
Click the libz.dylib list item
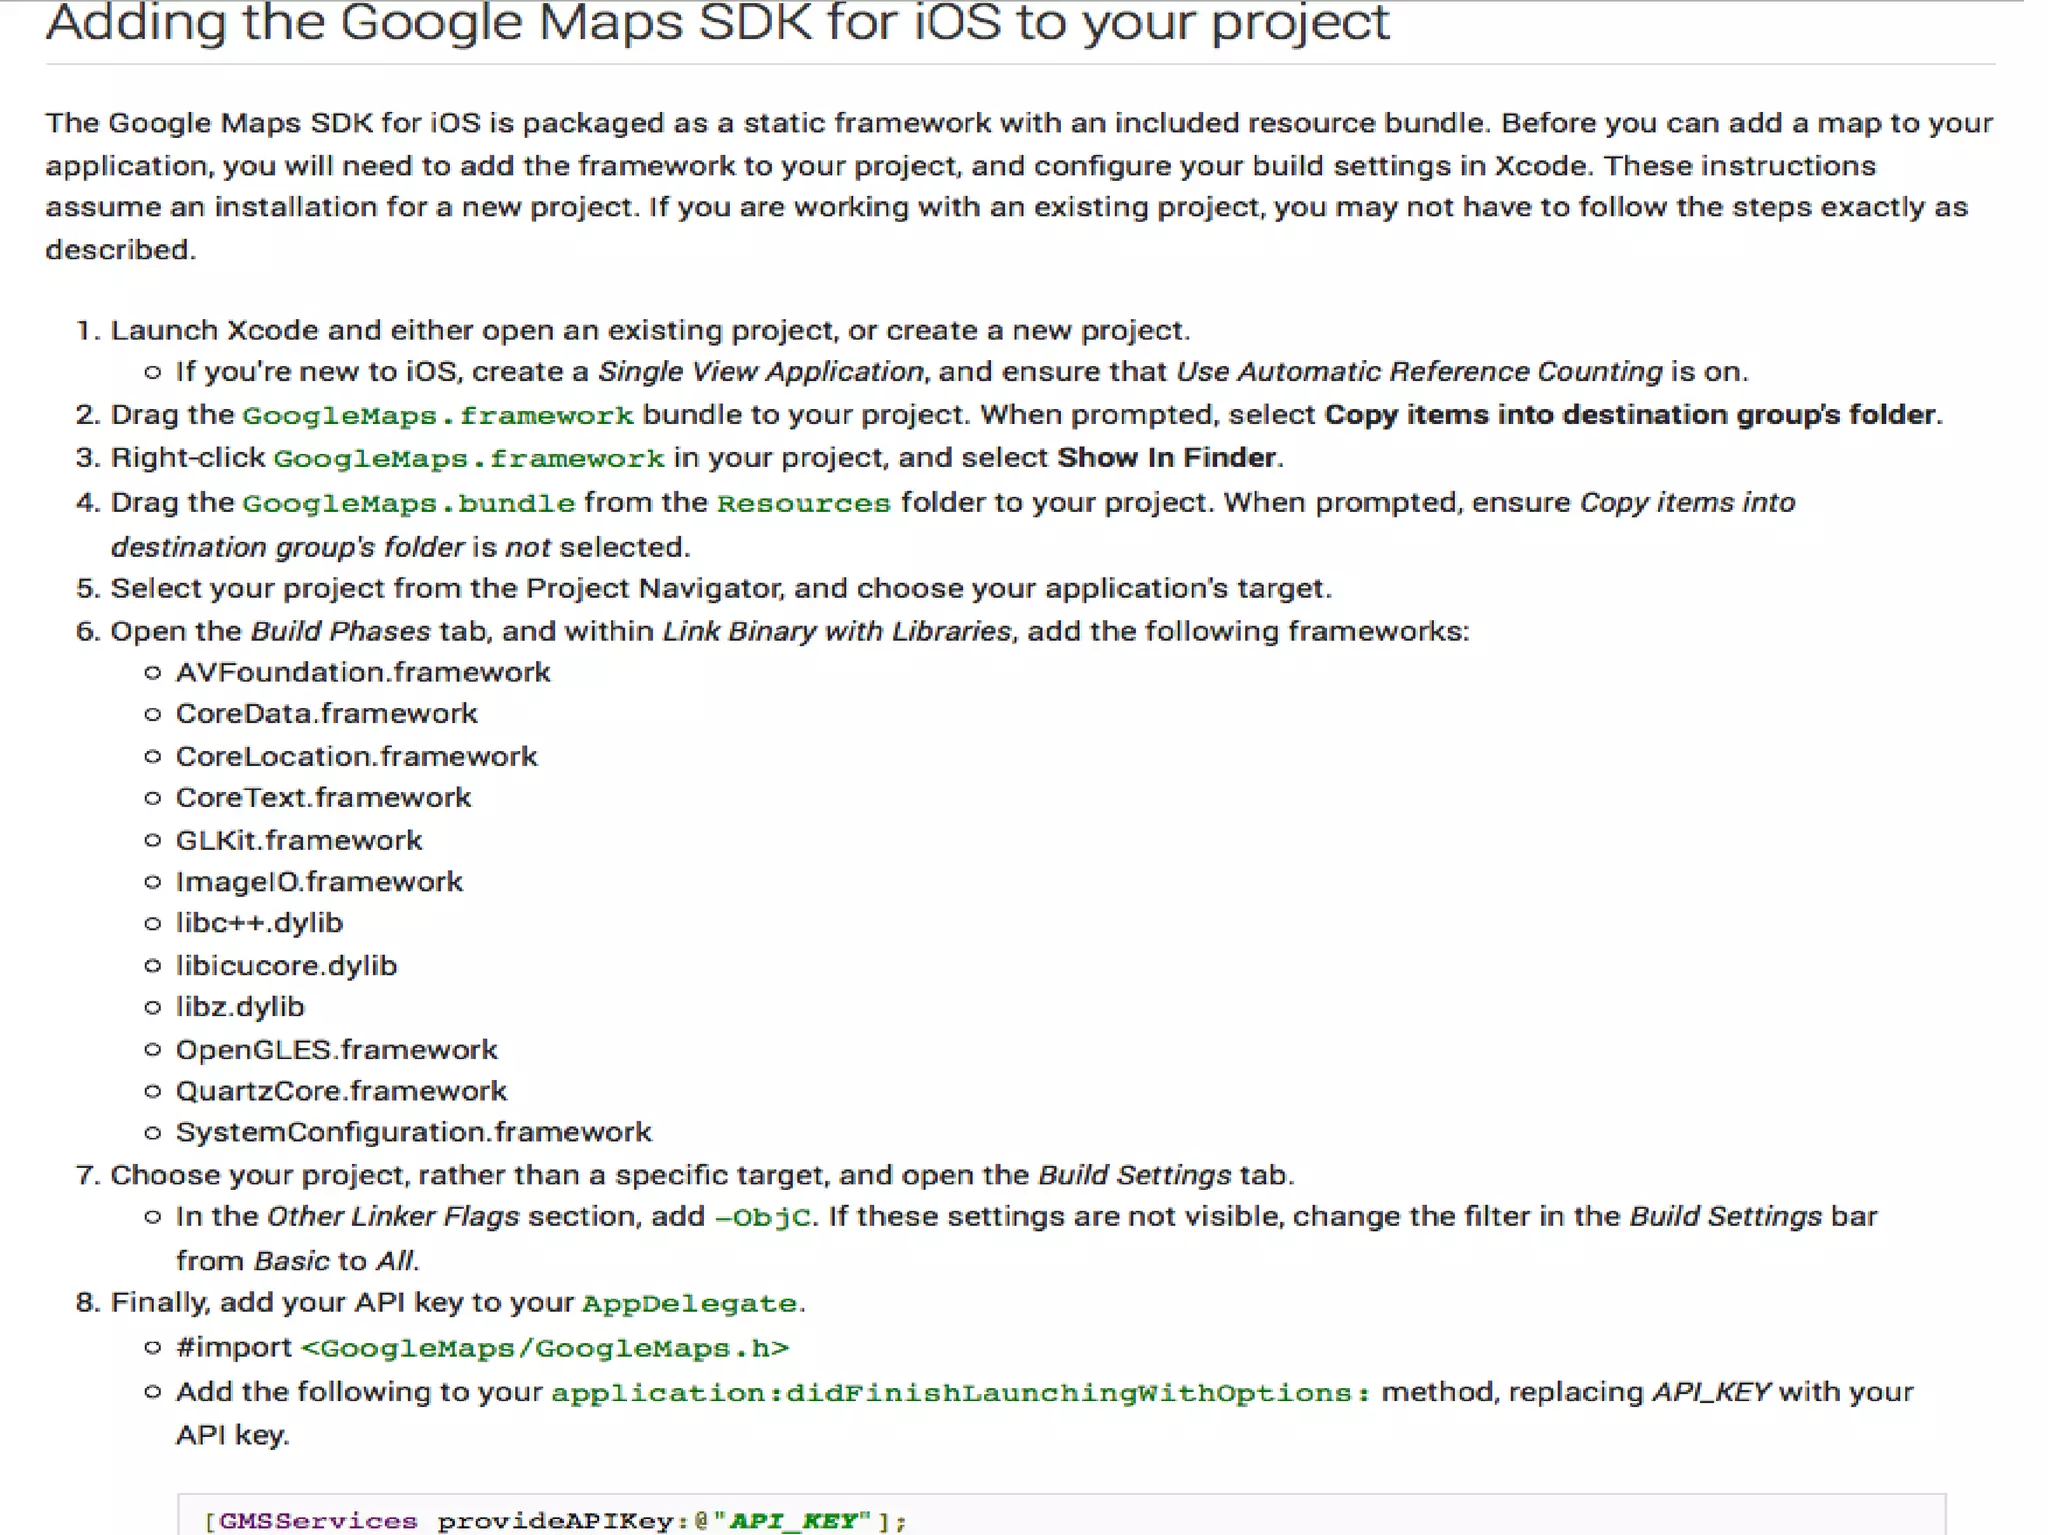pos(240,1007)
